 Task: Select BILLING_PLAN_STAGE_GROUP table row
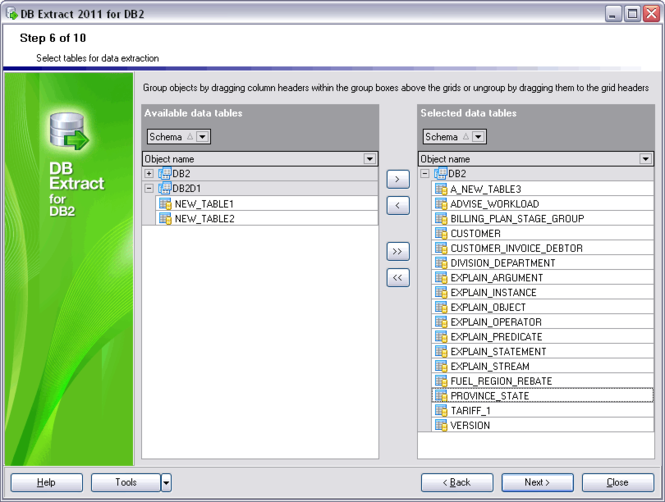[x=543, y=219]
